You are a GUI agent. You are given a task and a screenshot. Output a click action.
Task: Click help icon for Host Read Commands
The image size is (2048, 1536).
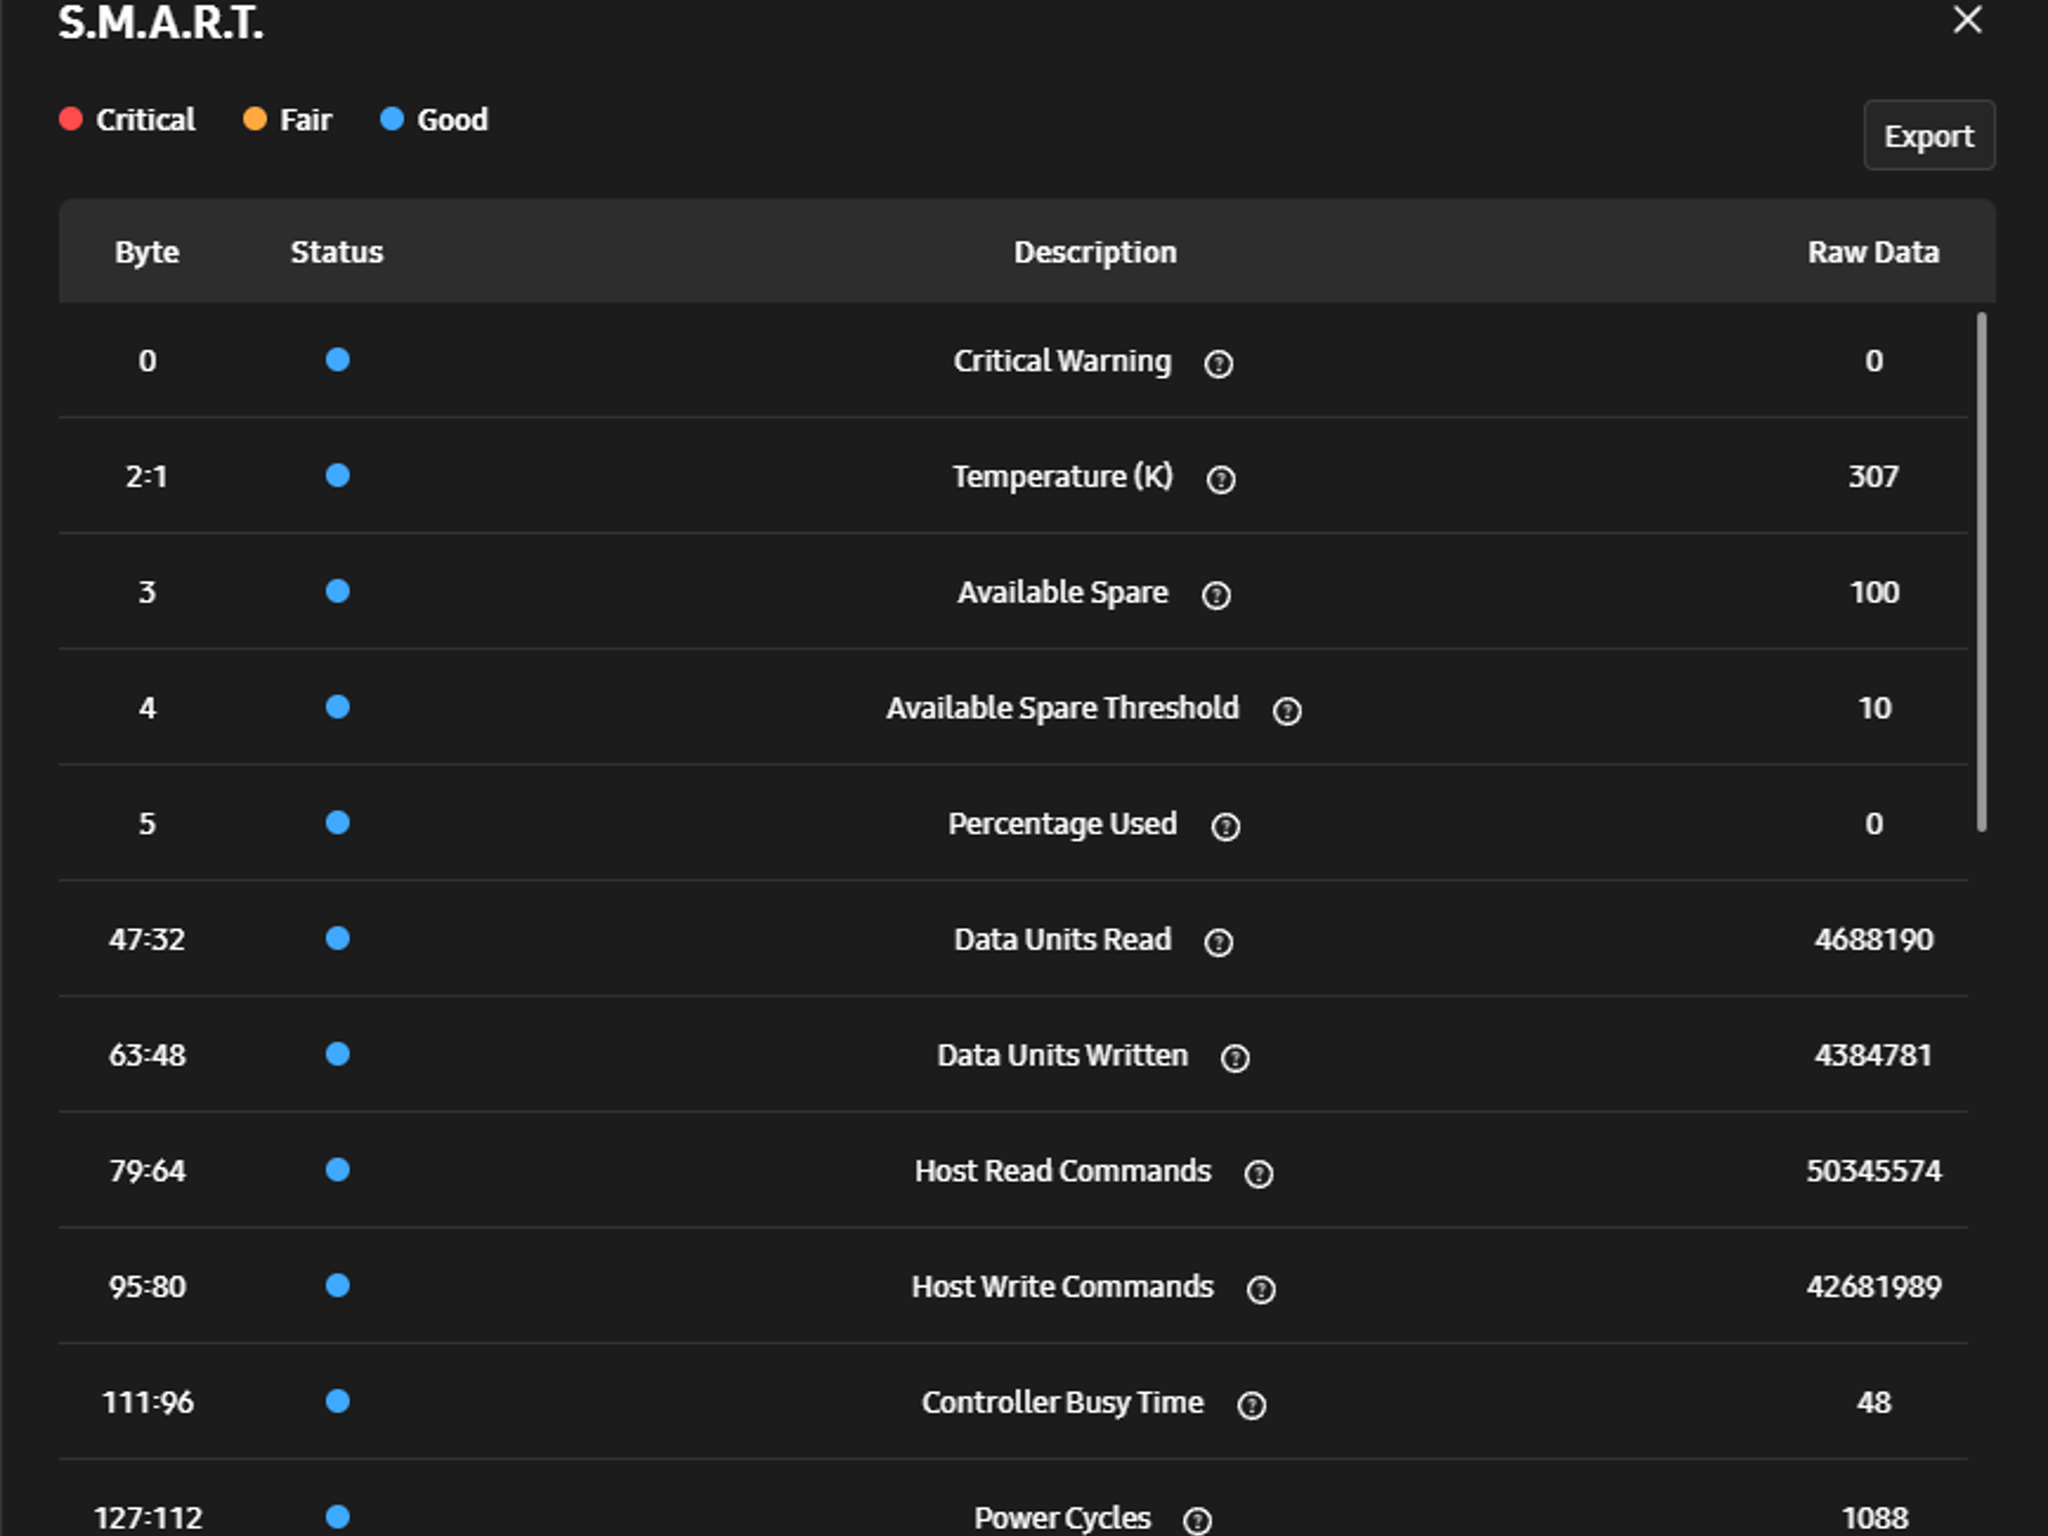[x=1258, y=1173]
